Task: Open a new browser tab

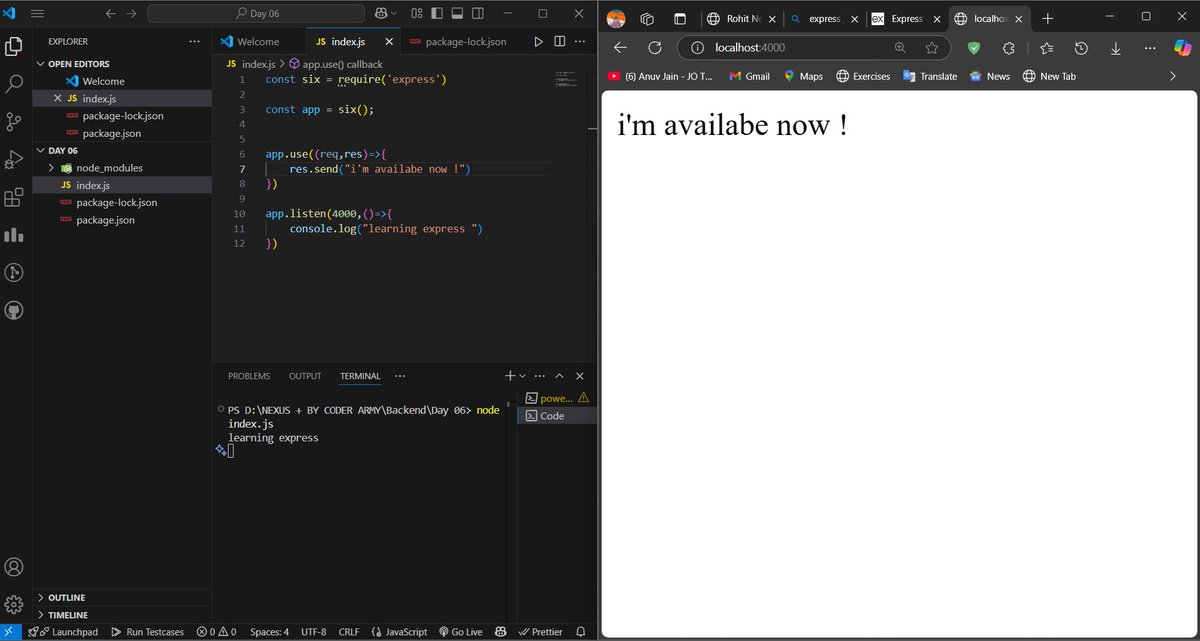Action: tap(1047, 18)
